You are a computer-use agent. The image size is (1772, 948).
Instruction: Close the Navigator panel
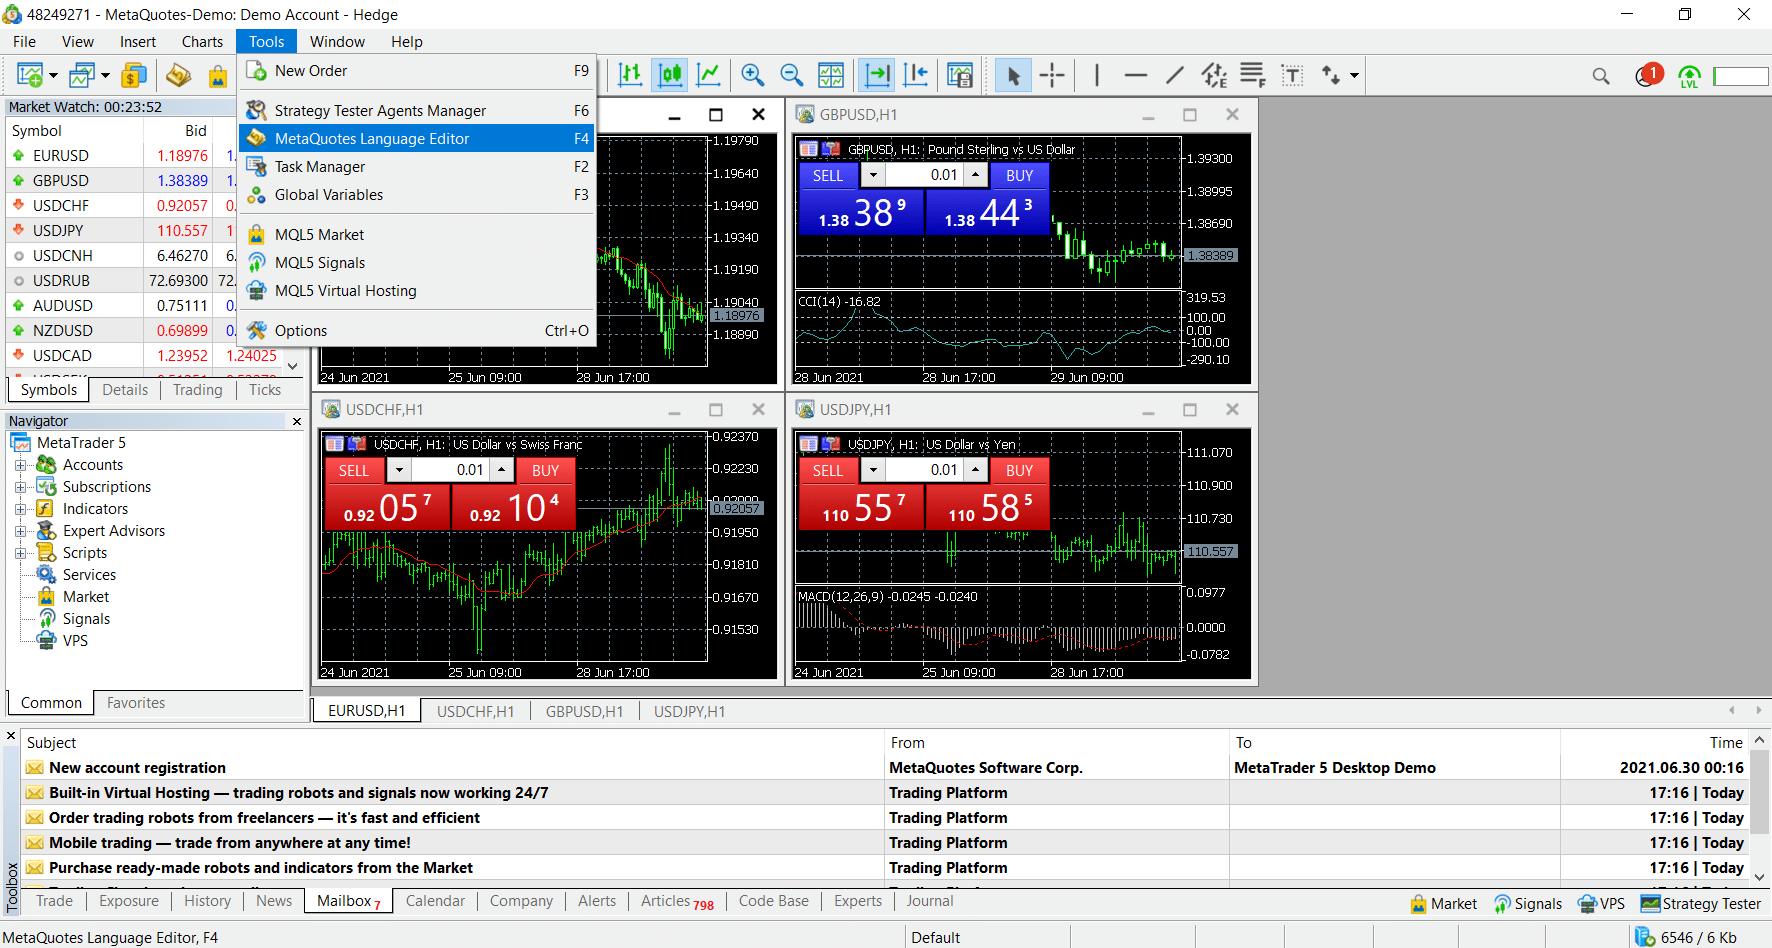coord(297,422)
